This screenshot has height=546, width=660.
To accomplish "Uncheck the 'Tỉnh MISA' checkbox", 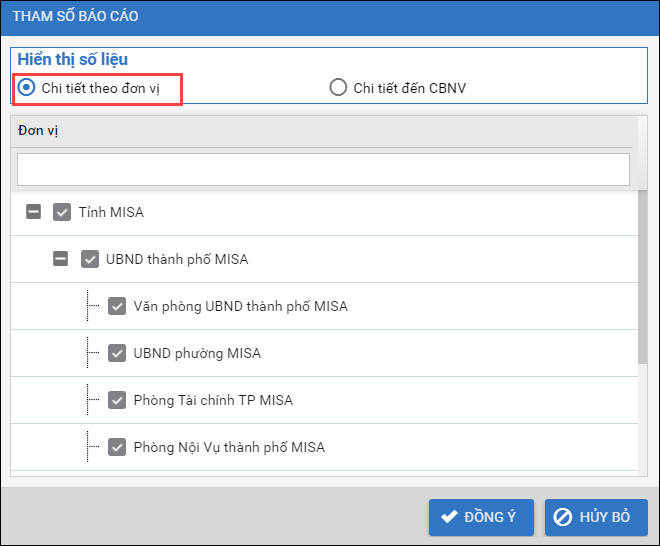I will pos(62,212).
